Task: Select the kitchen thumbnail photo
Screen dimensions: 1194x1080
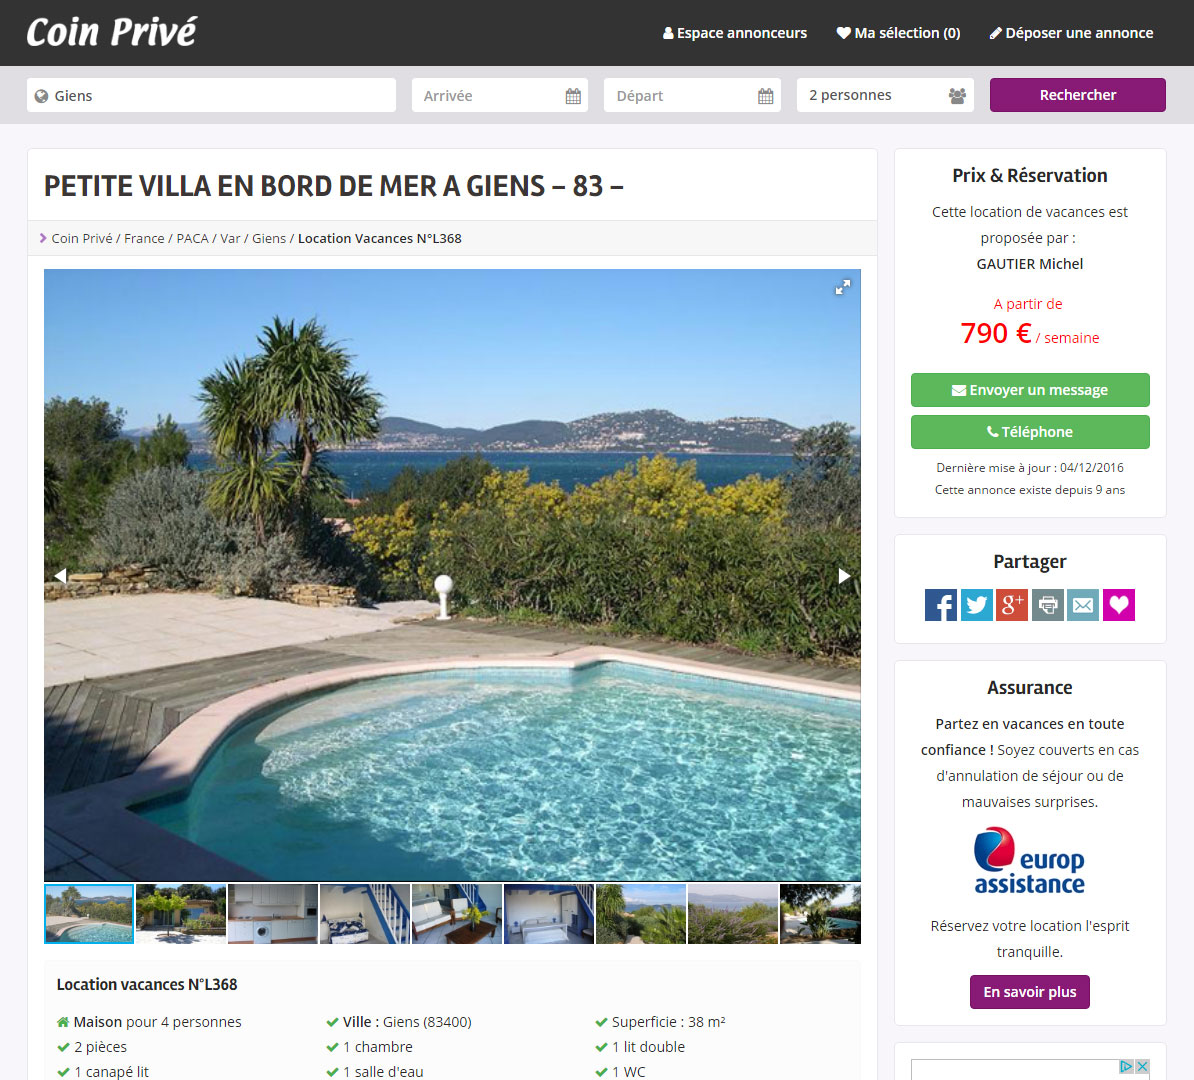Action: click(273, 914)
